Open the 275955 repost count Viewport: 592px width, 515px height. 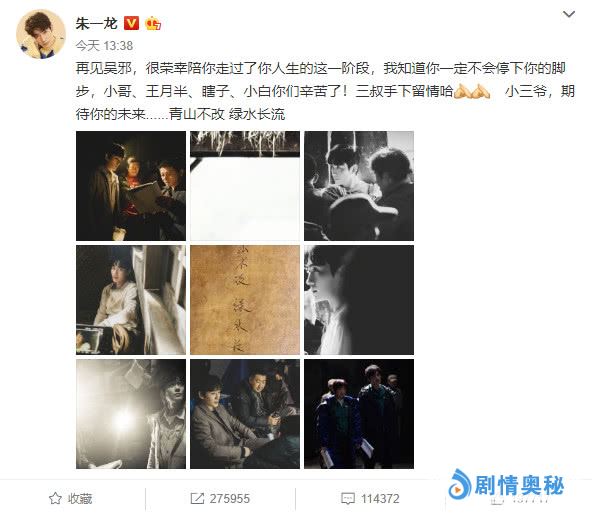click(230, 499)
